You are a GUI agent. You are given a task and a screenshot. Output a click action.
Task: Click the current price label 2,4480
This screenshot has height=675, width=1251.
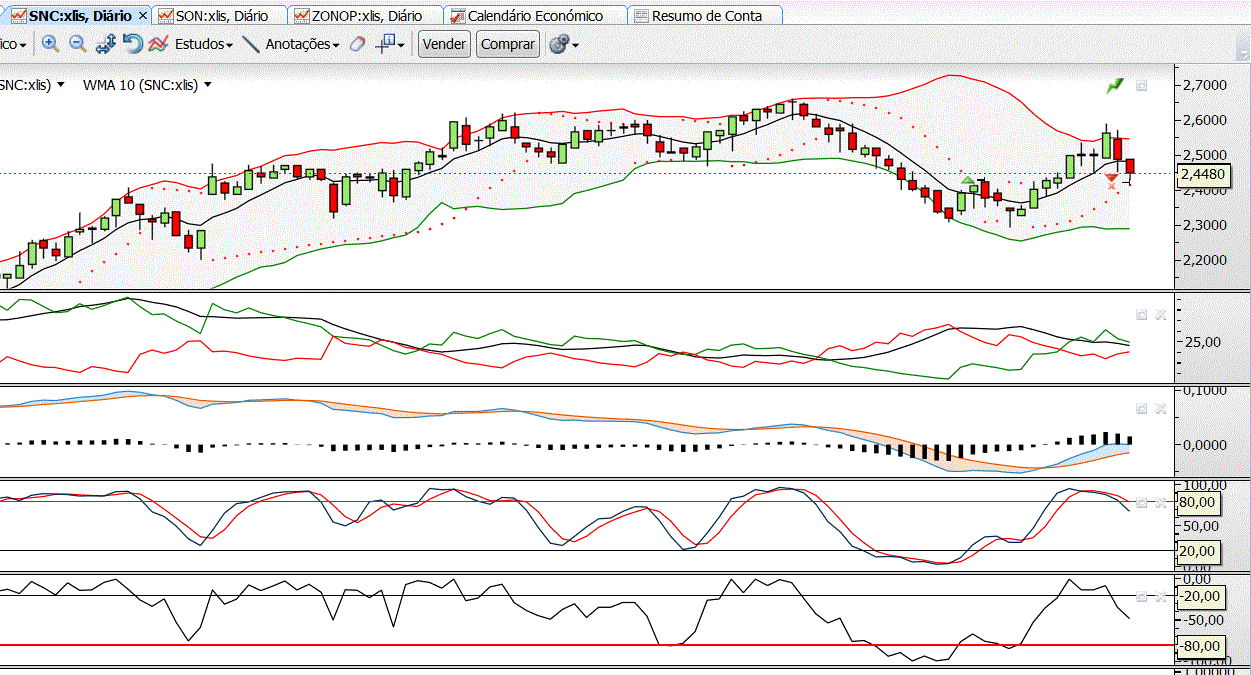tap(1203, 174)
